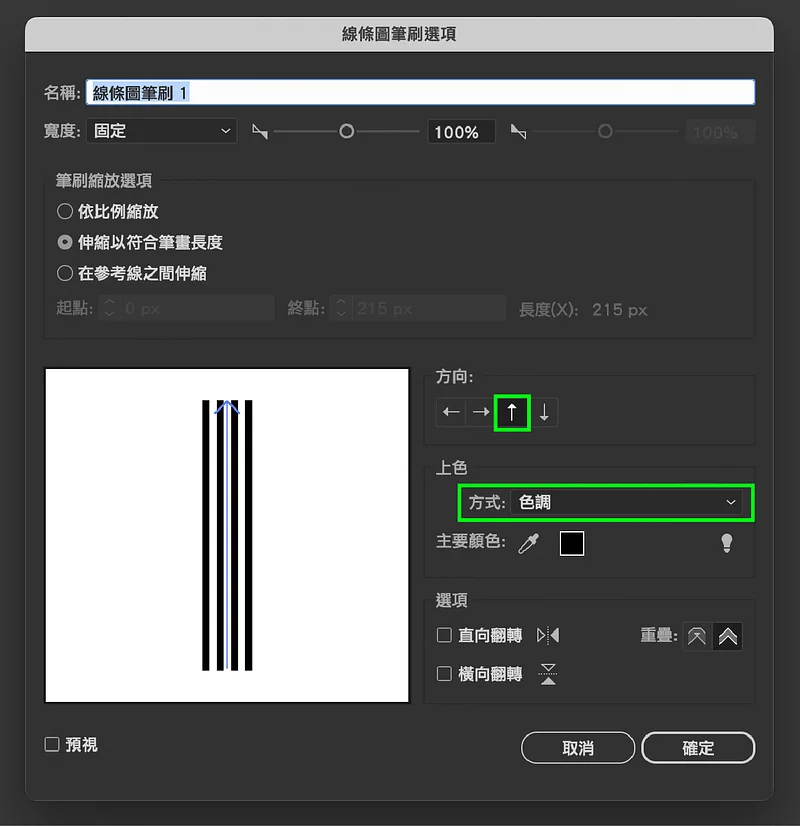The image size is (800, 826).
Task: Set brush direction to down arrow
Action: click(544, 412)
